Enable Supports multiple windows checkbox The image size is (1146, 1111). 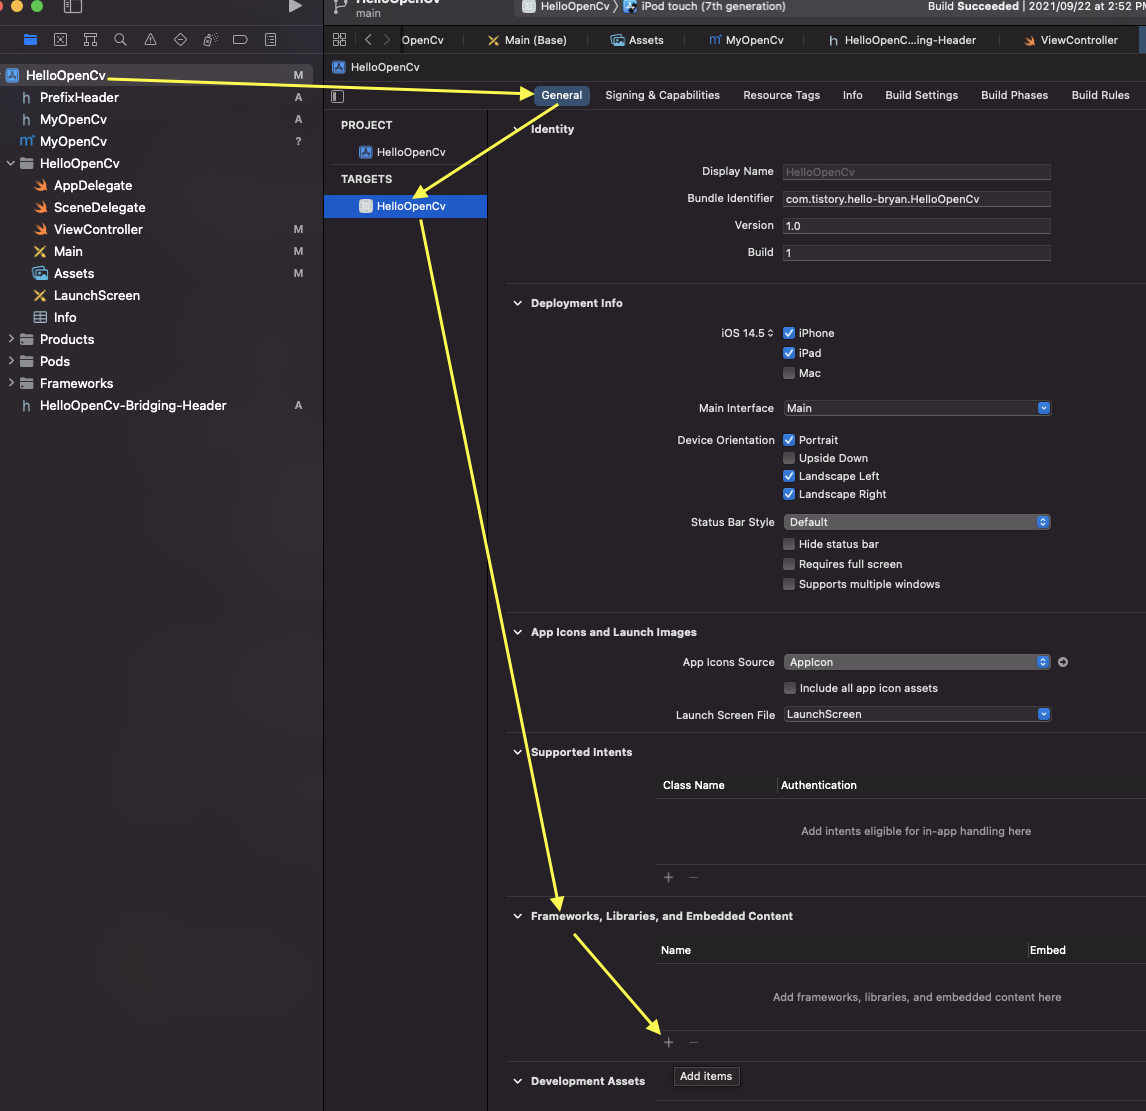(x=789, y=584)
